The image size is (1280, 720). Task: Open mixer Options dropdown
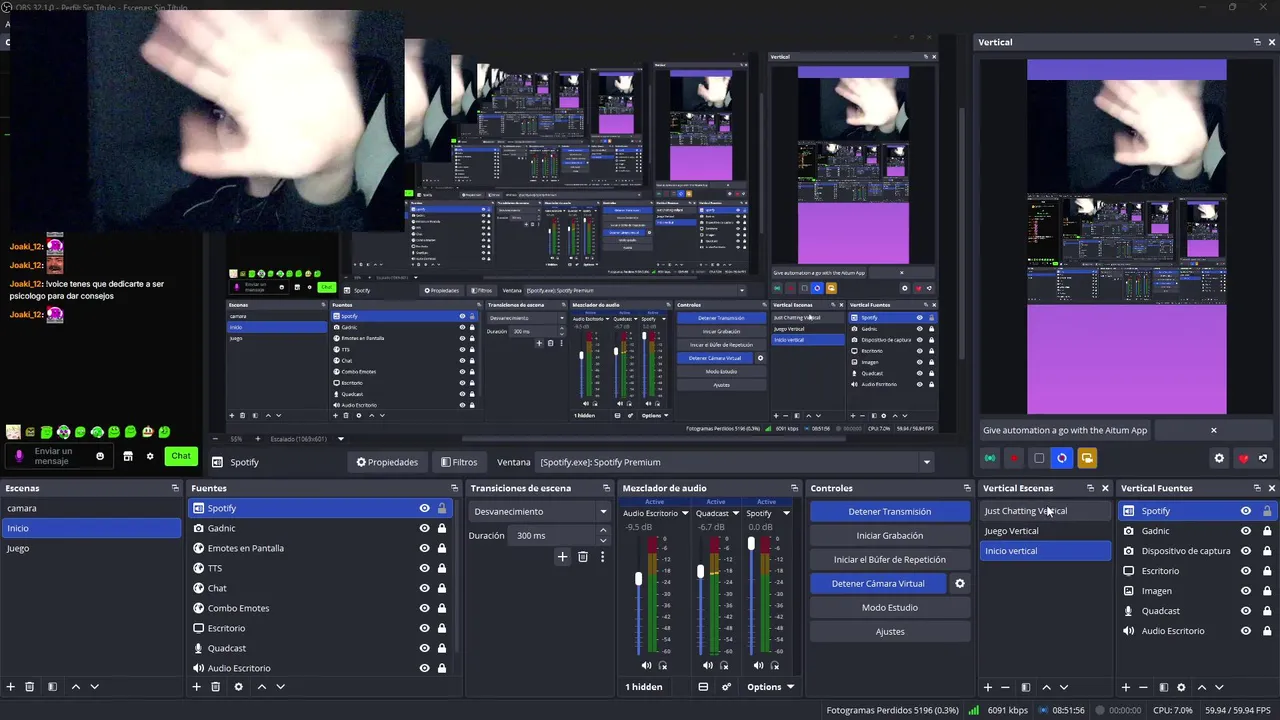pyautogui.click(x=770, y=687)
